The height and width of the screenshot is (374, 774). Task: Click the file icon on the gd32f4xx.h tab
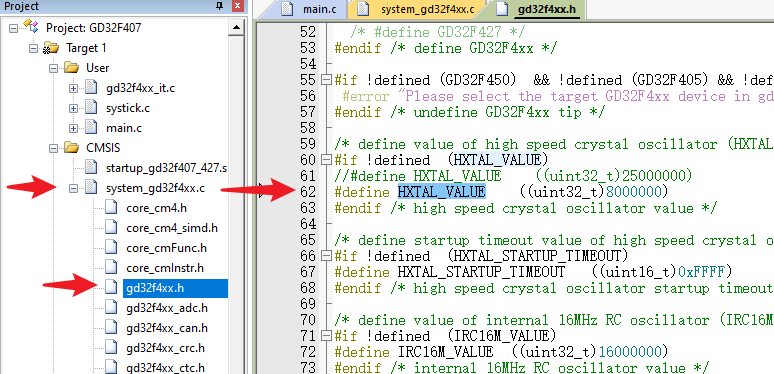pos(502,9)
